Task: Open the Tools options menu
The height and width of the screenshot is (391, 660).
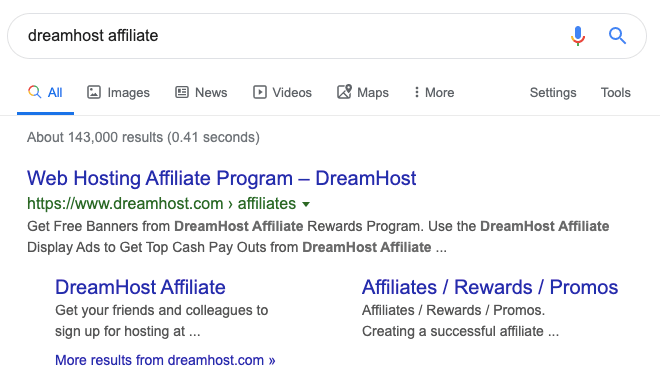Action: click(x=615, y=92)
